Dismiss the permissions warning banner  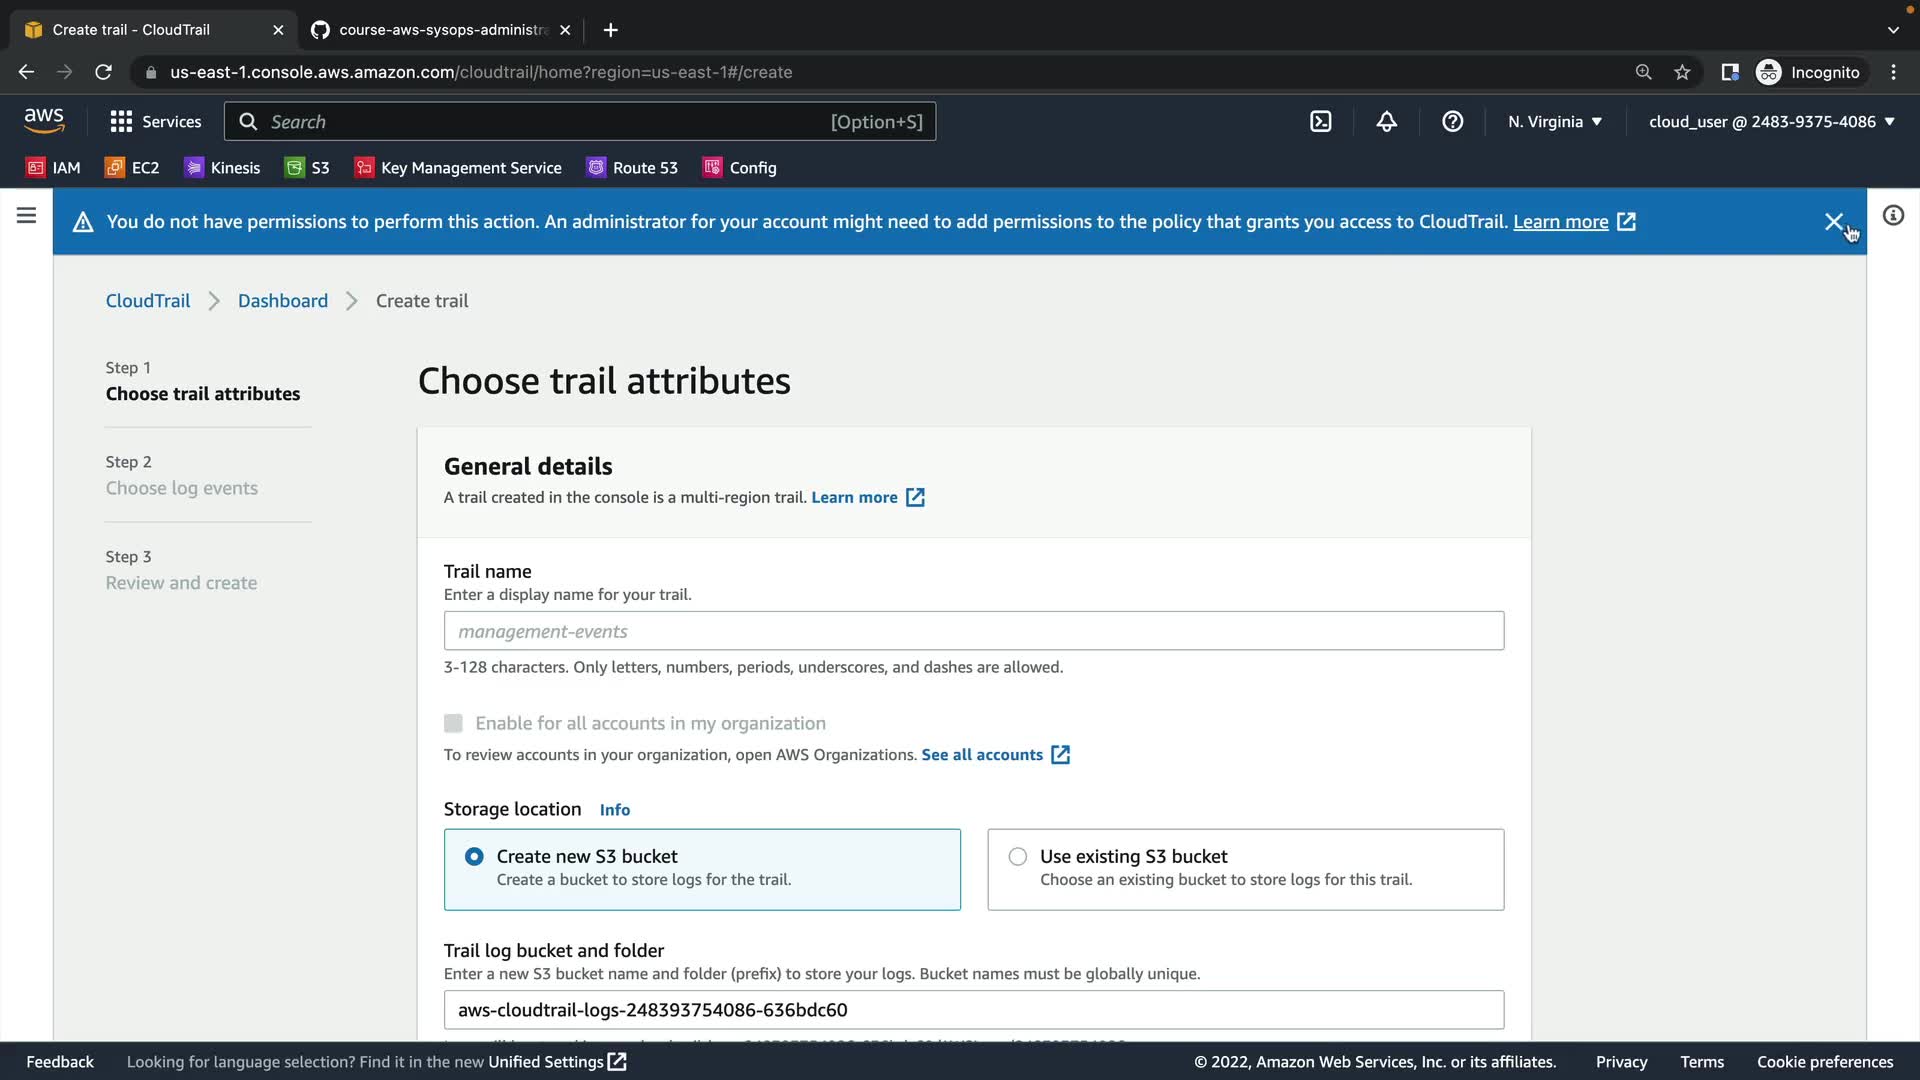click(x=1833, y=222)
